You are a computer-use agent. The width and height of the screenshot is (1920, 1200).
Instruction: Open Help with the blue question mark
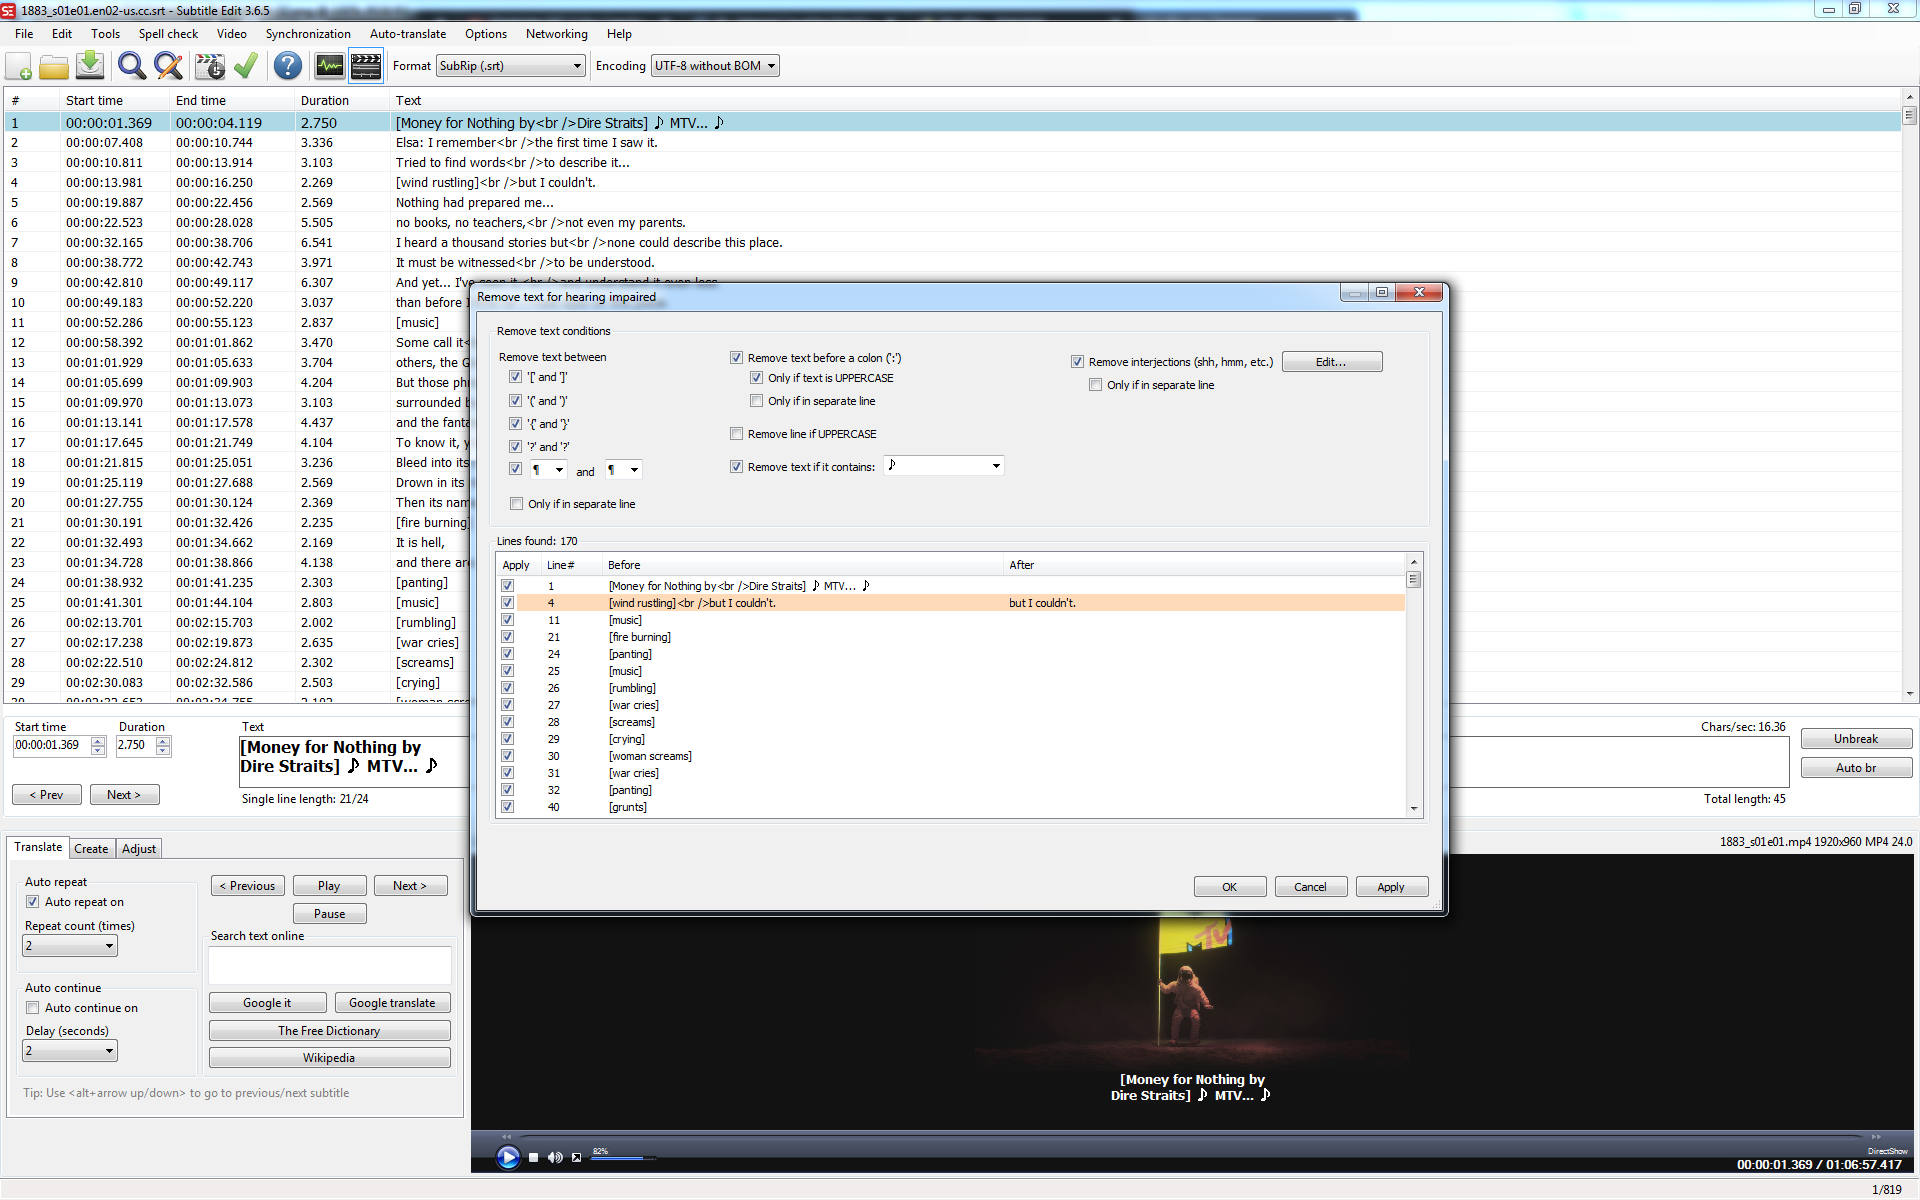click(288, 66)
